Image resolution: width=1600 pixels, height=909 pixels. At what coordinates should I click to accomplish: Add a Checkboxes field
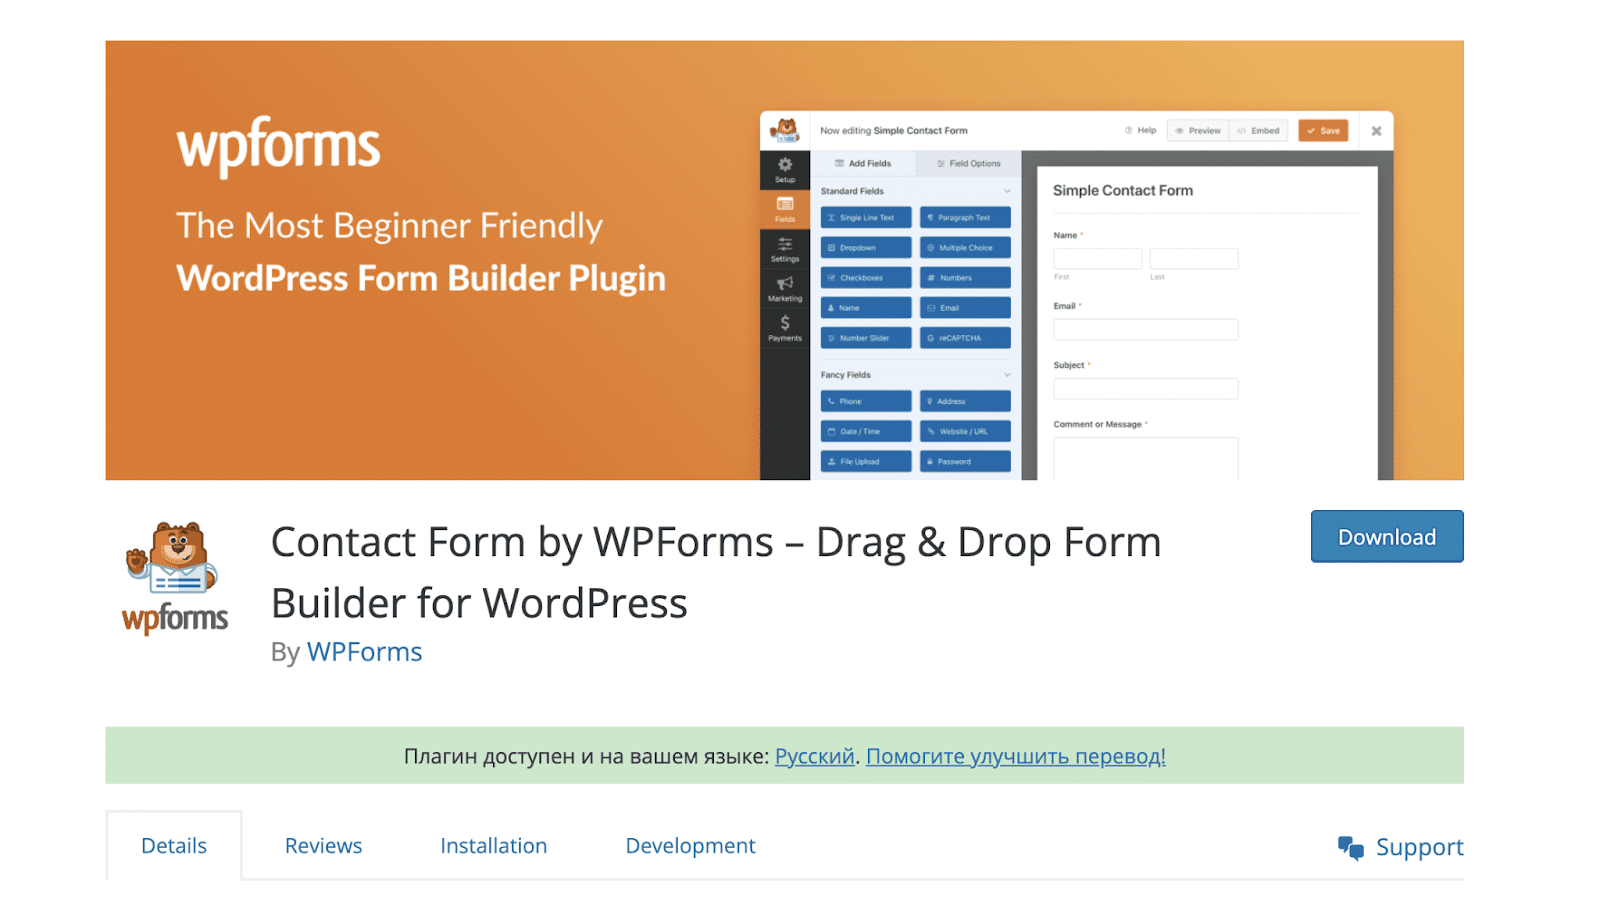pos(866,278)
